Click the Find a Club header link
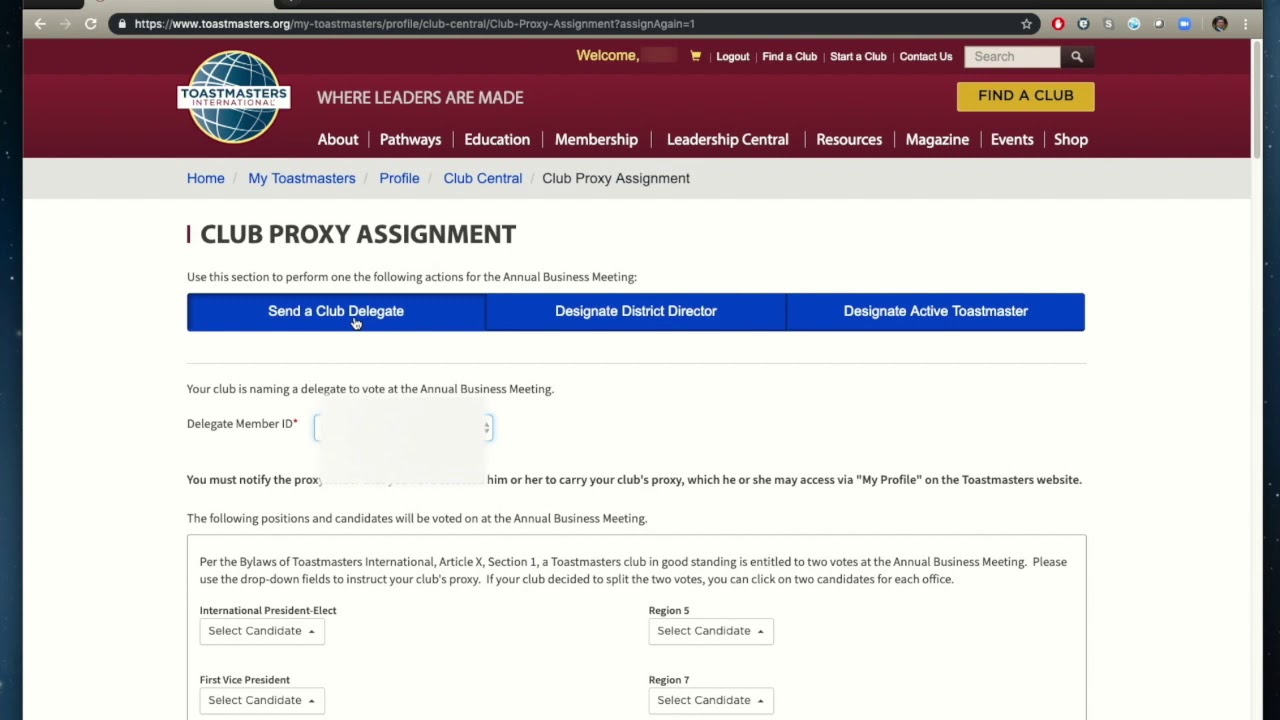This screenshot has width=1280, height=720. click(790, 57)
